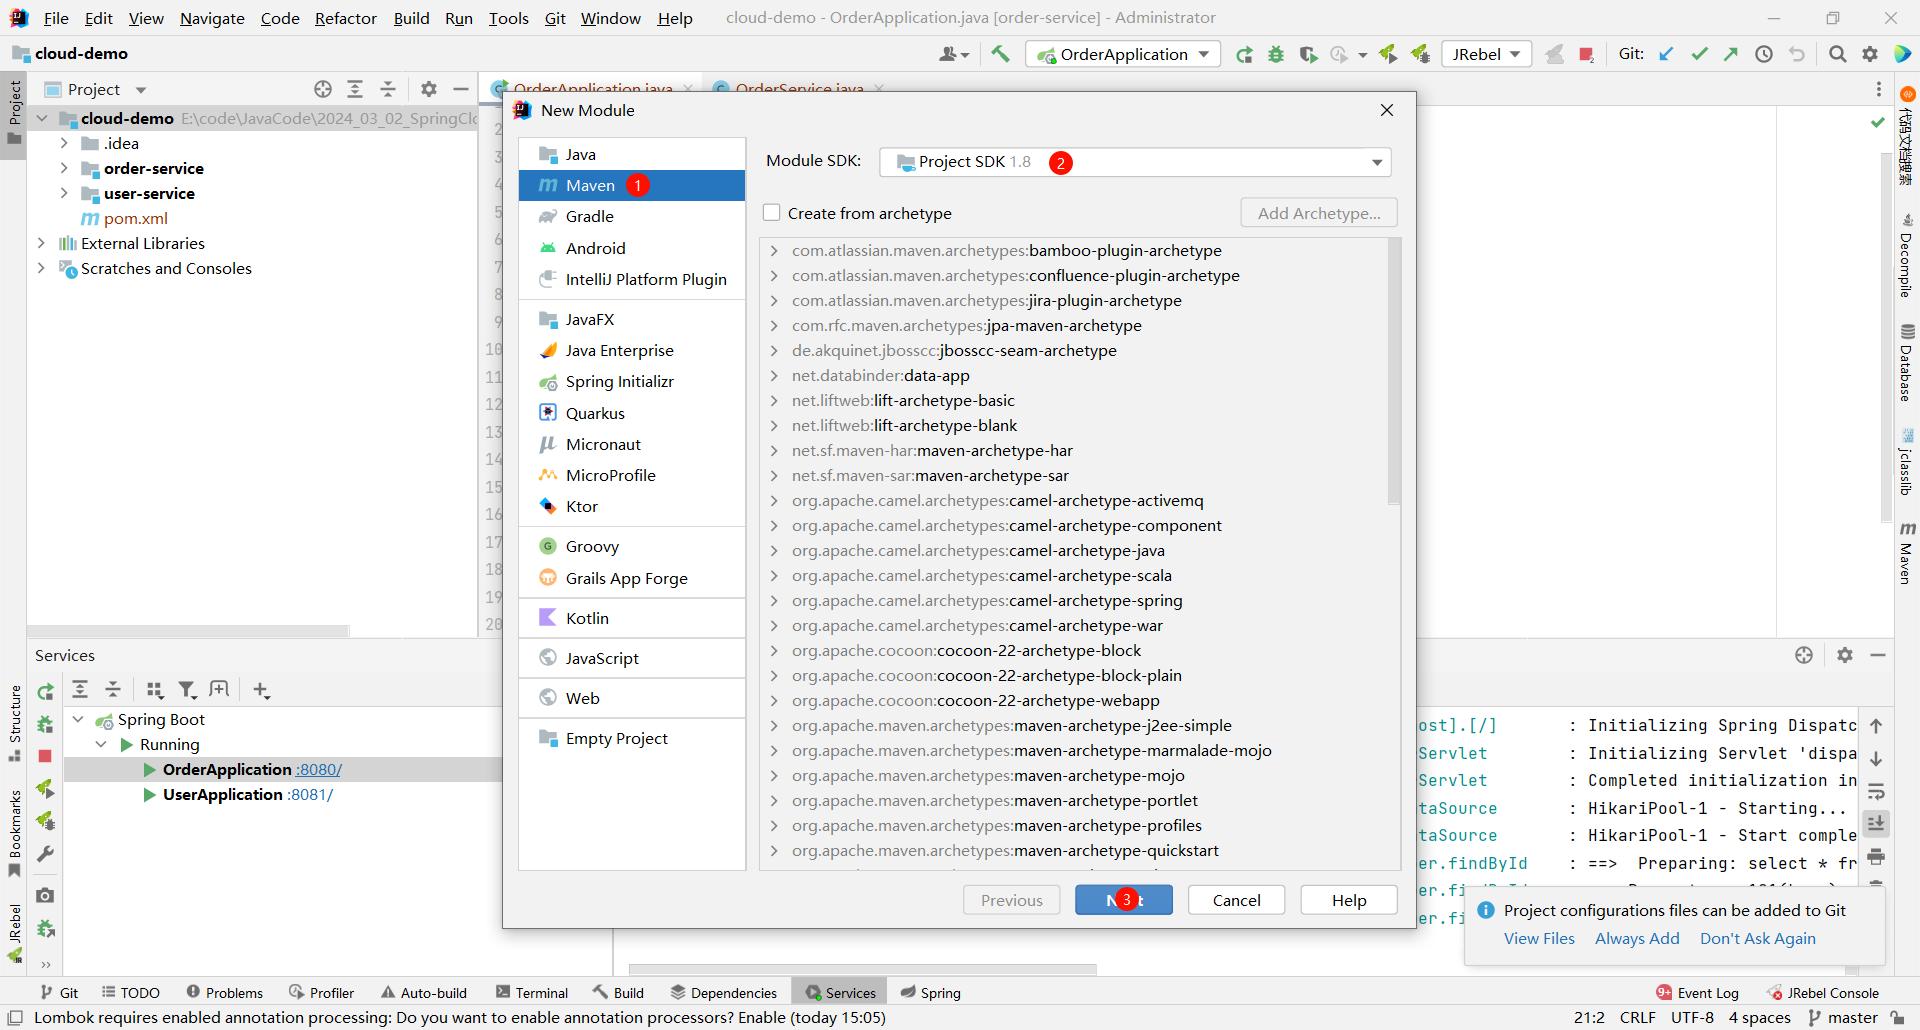Click Select Opened File target icon in Project panel
The height and width of the screenshot is (1030, 1920).
pos(323,89)
